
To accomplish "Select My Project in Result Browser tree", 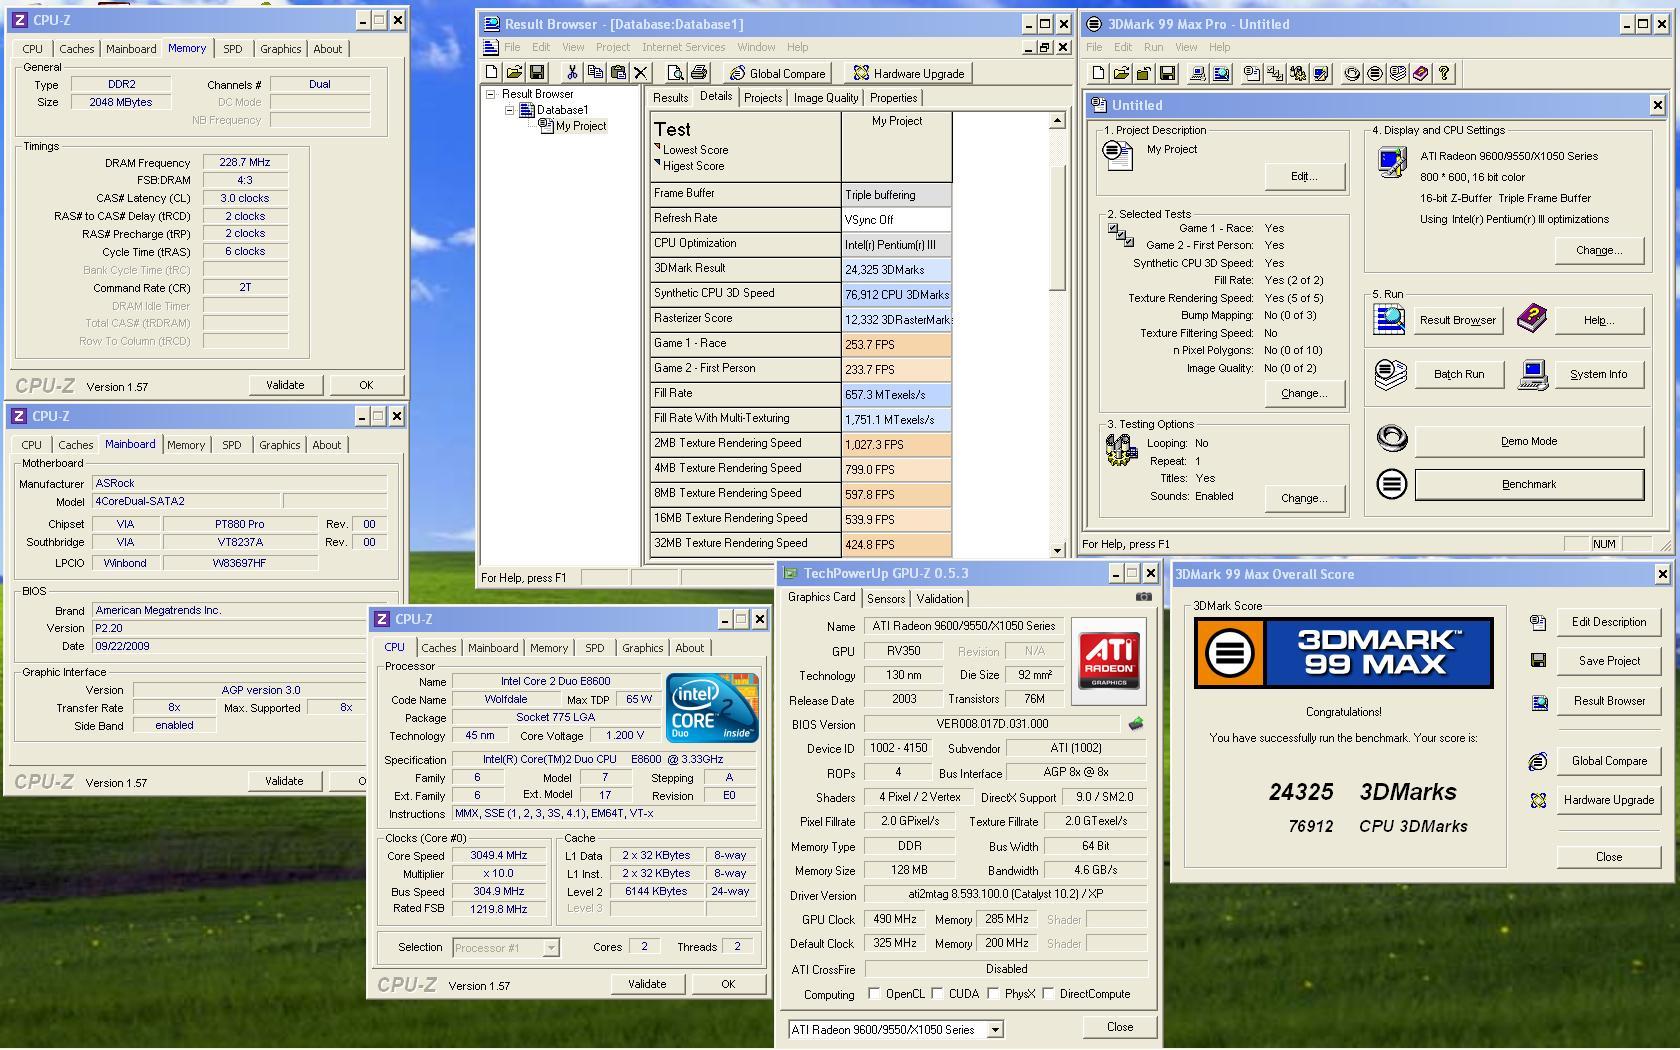I will coord(581,126).
